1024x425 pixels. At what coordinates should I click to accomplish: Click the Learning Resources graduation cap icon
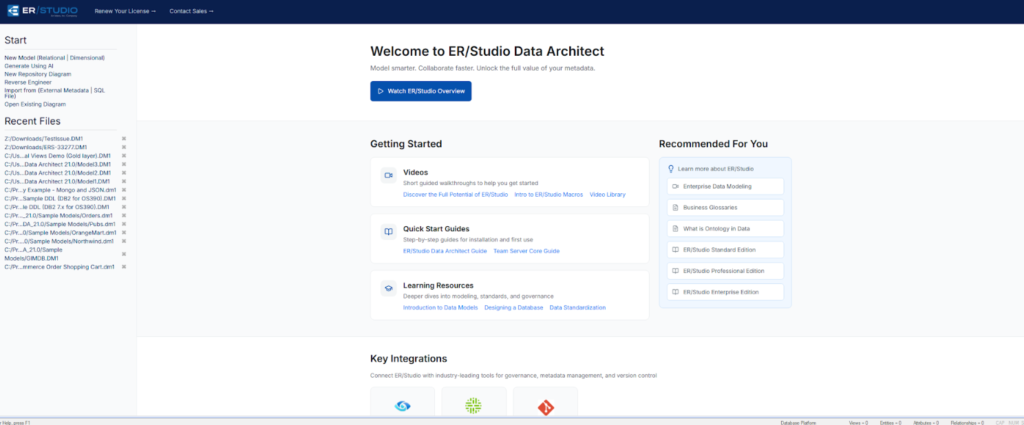(389, 289)
